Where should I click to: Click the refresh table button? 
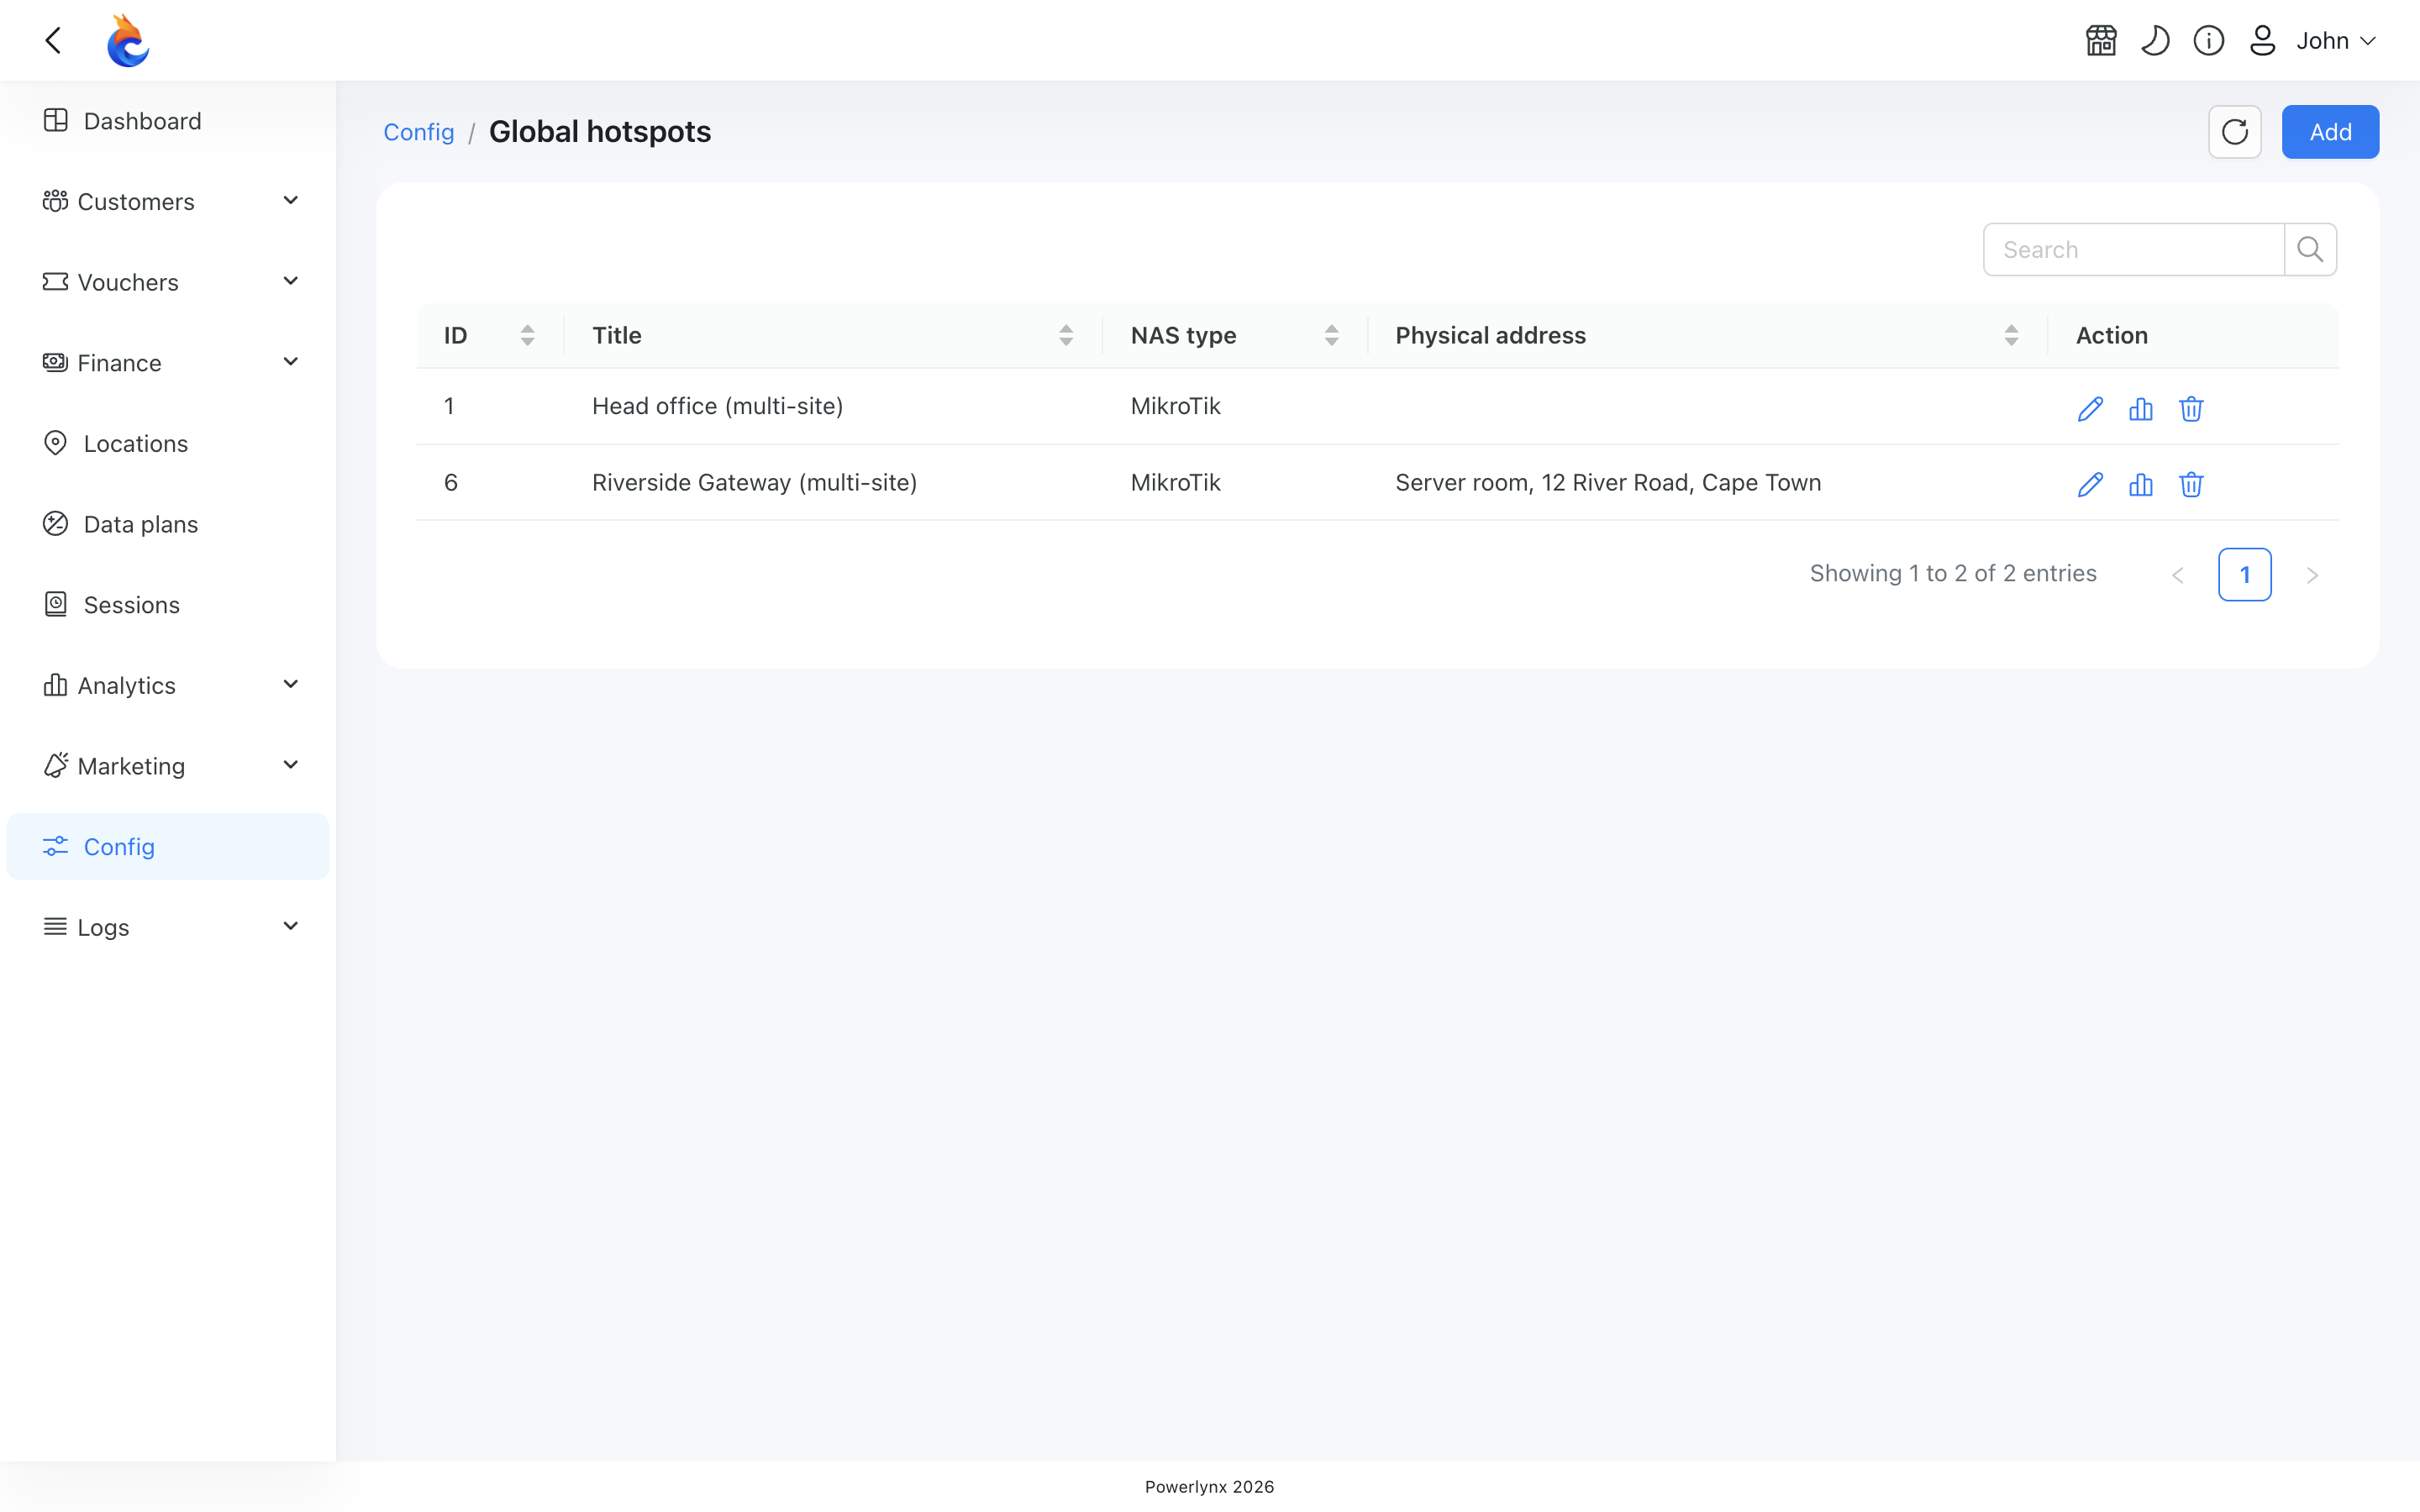coord(2234,132)
